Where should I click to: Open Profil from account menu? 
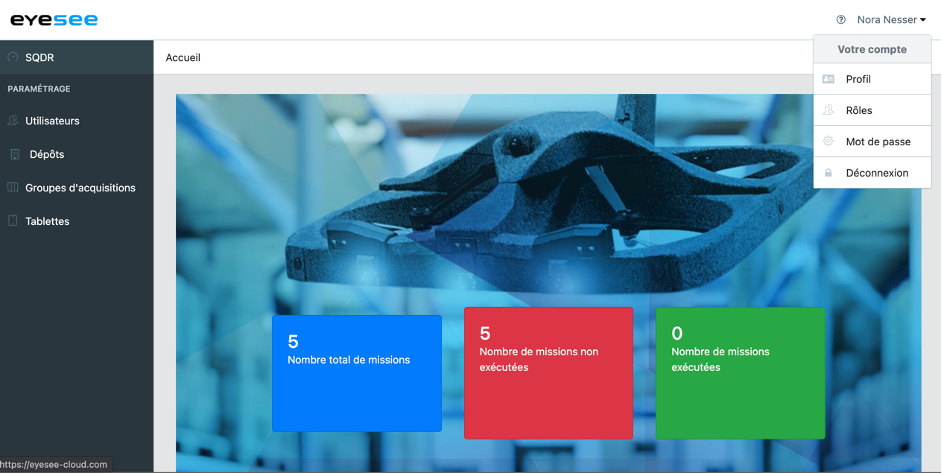(872, 79)
